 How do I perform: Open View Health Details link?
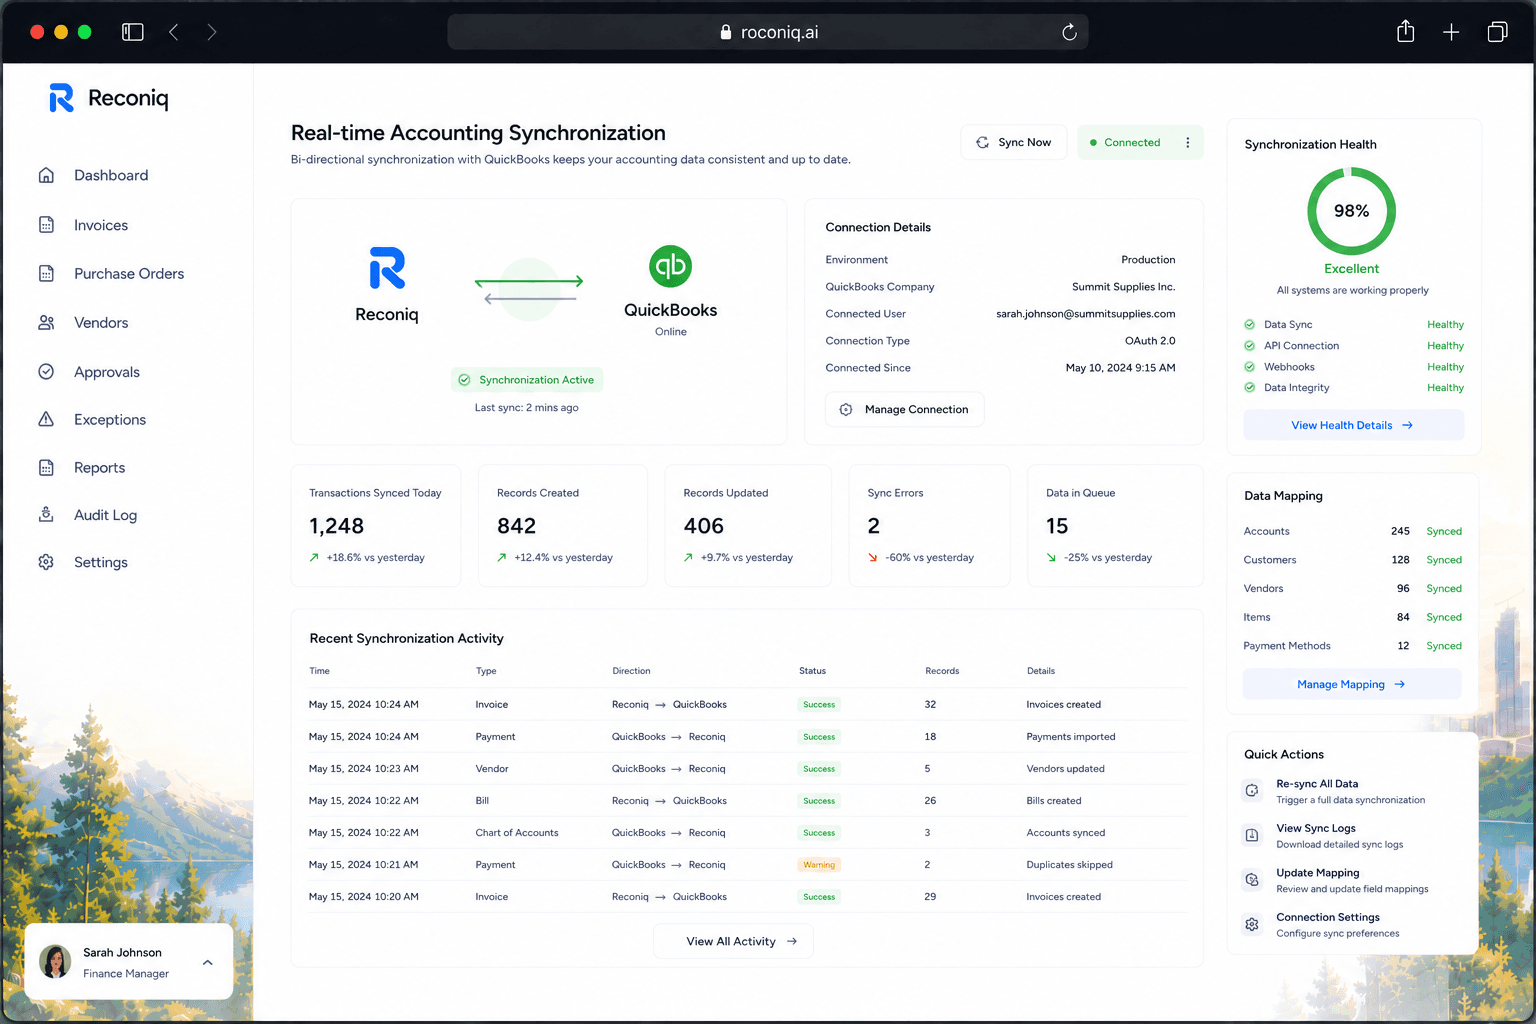click(1353, 425)
